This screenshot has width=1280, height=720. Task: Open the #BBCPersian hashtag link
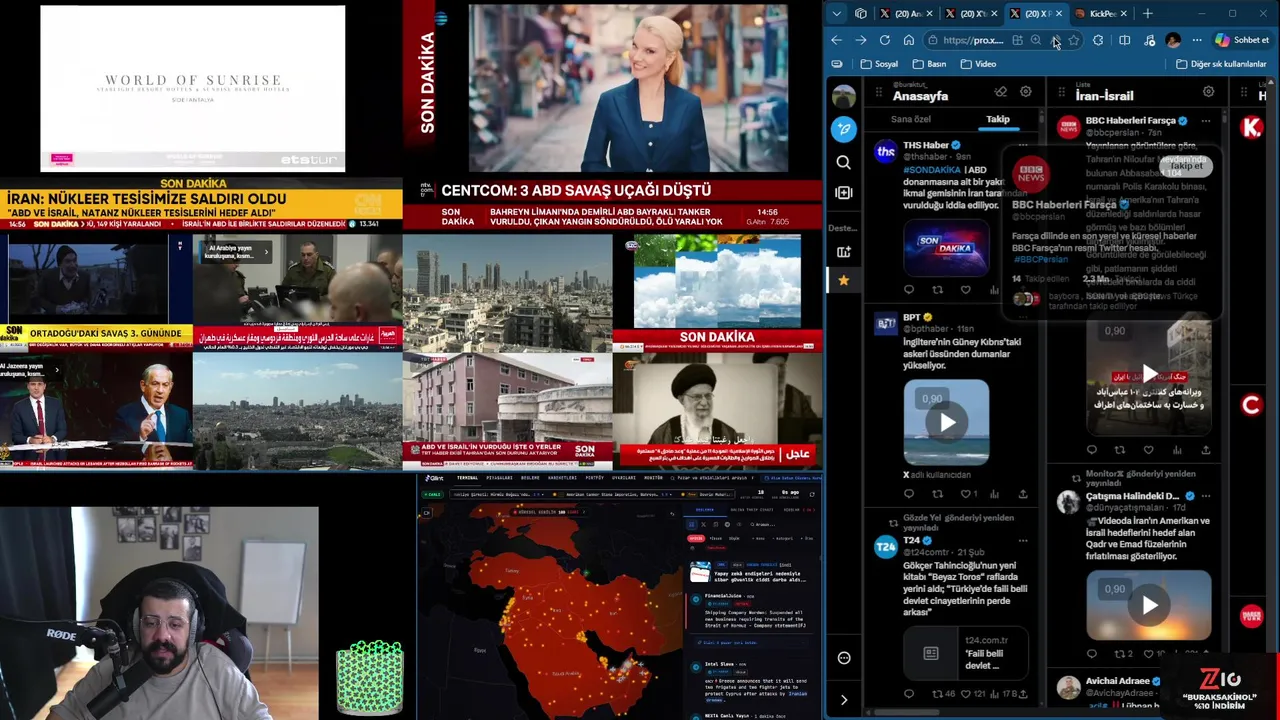pyautogui.click(x=1040, y=258)
